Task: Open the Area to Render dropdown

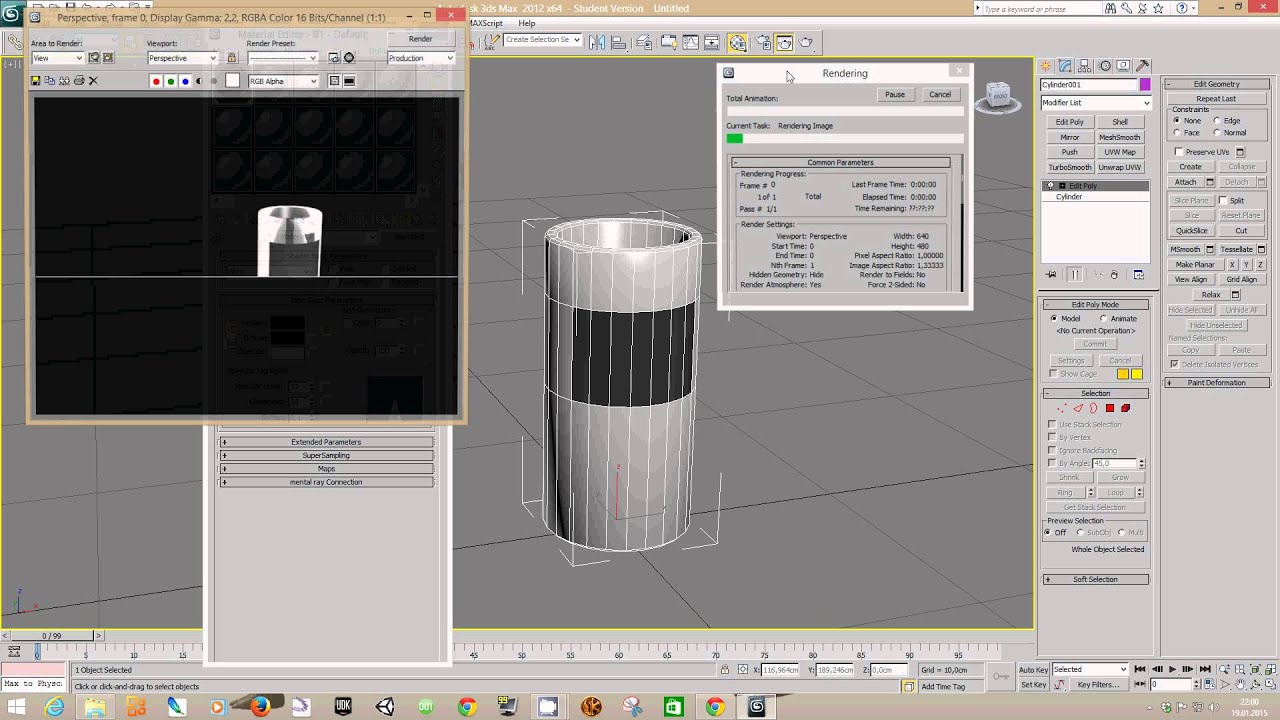Action: coord(57,58)
